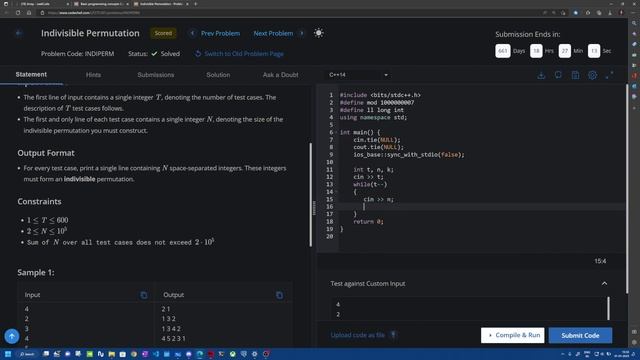Open a new browser tab with plus button

[x=196, y=4]
